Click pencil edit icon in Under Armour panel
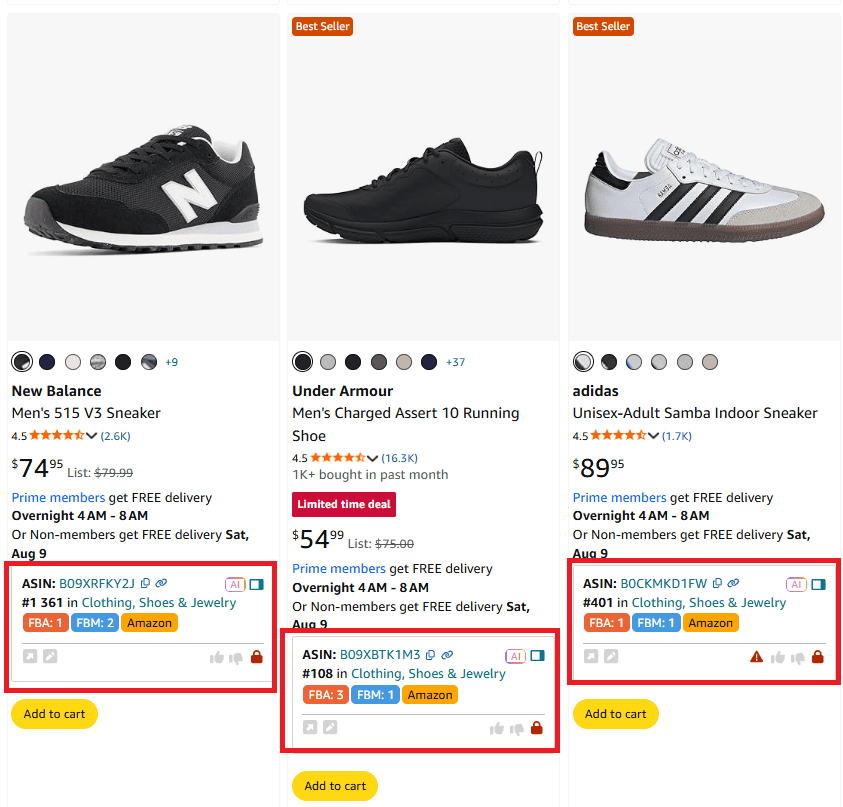Screen dimensions: 843x807 330,728
